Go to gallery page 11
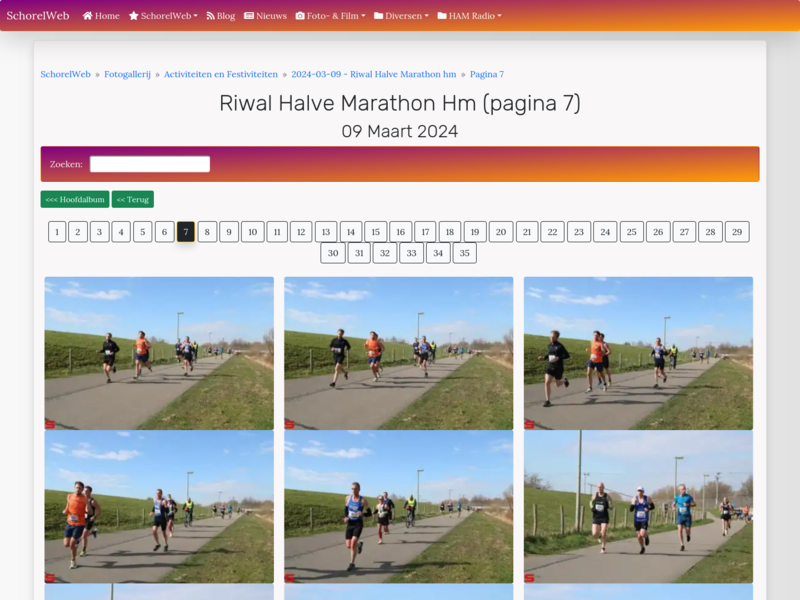The width and height of the screenshot is (800, 600). (x=277, y=232)
